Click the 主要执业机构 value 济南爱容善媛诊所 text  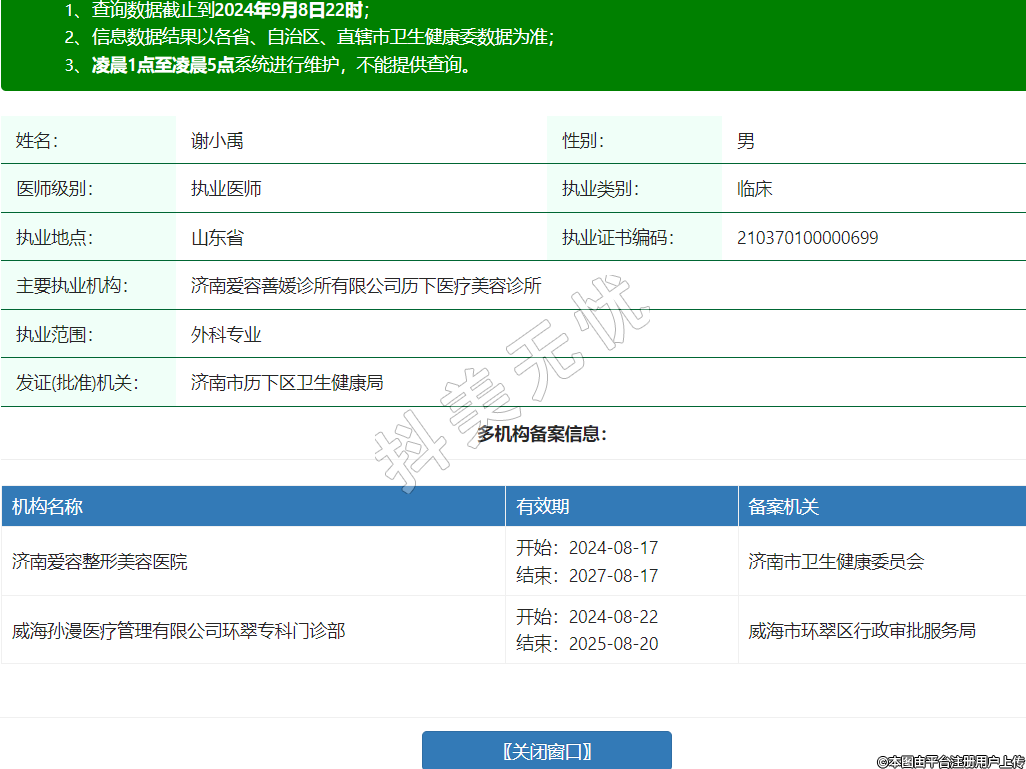pos(366,286)
